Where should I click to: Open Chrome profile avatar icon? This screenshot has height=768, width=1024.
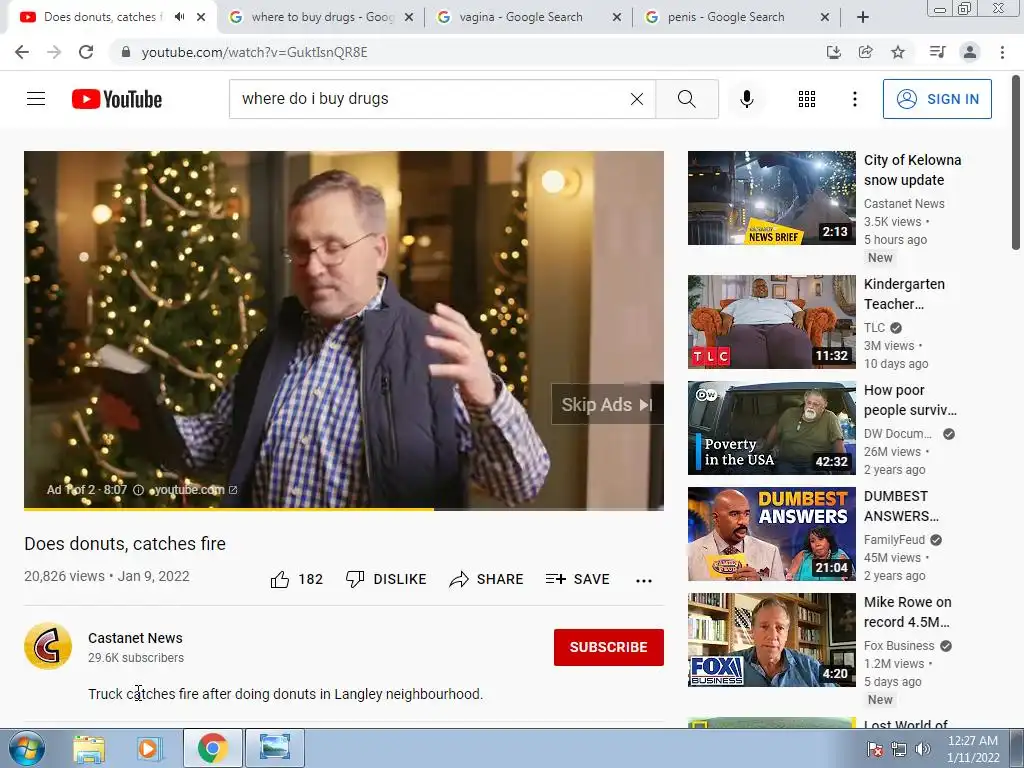pos(970,52)
